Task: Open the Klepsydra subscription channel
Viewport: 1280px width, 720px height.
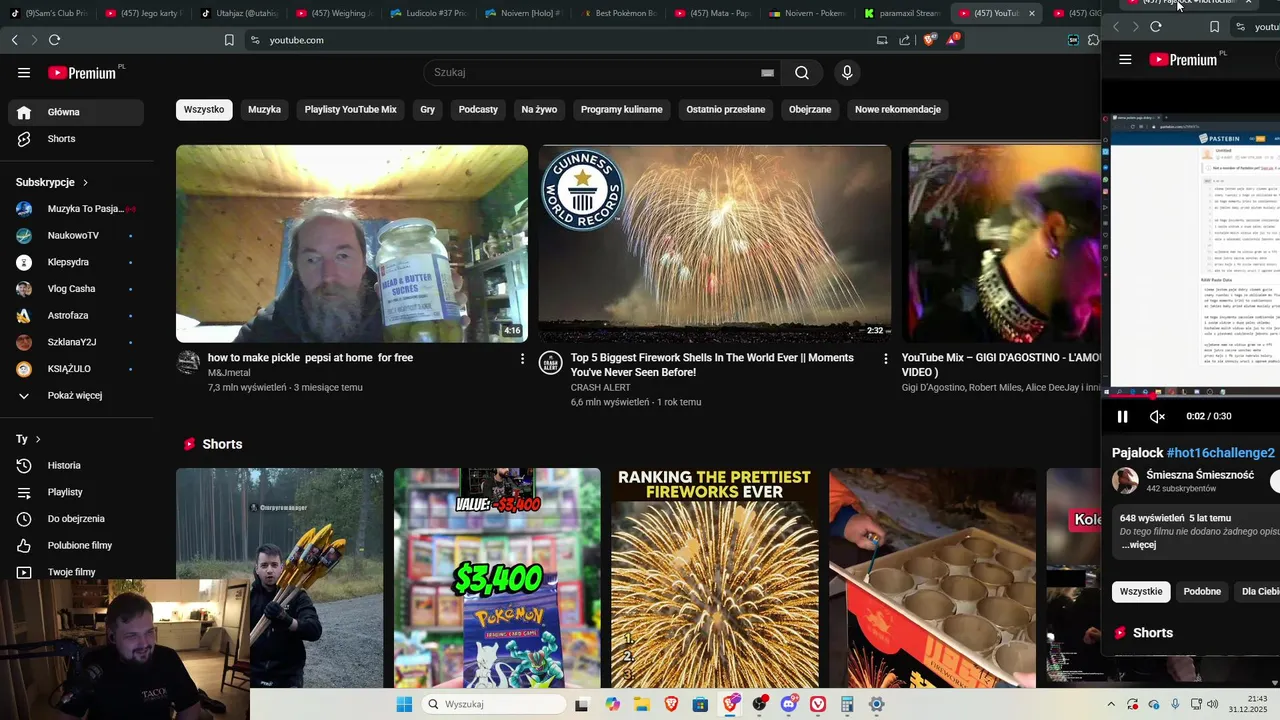Action: (x=76, y=262)
